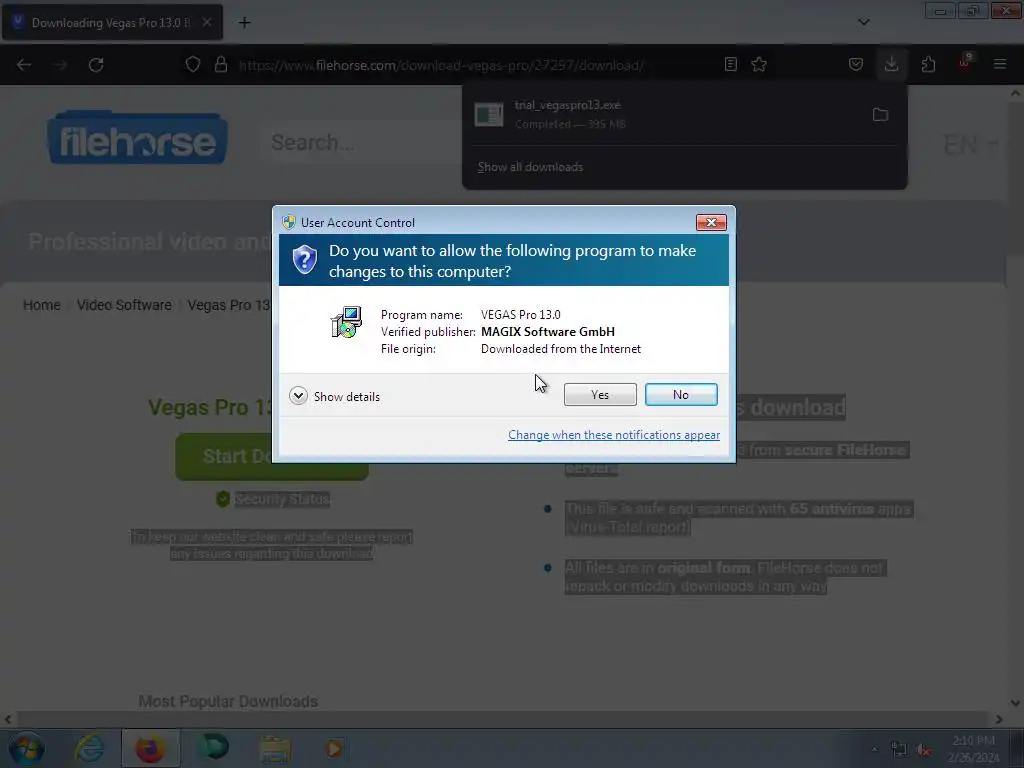This screenshot has height=768, width=1024.
Task: Close the User Account Control dialog
Action: 711,223
